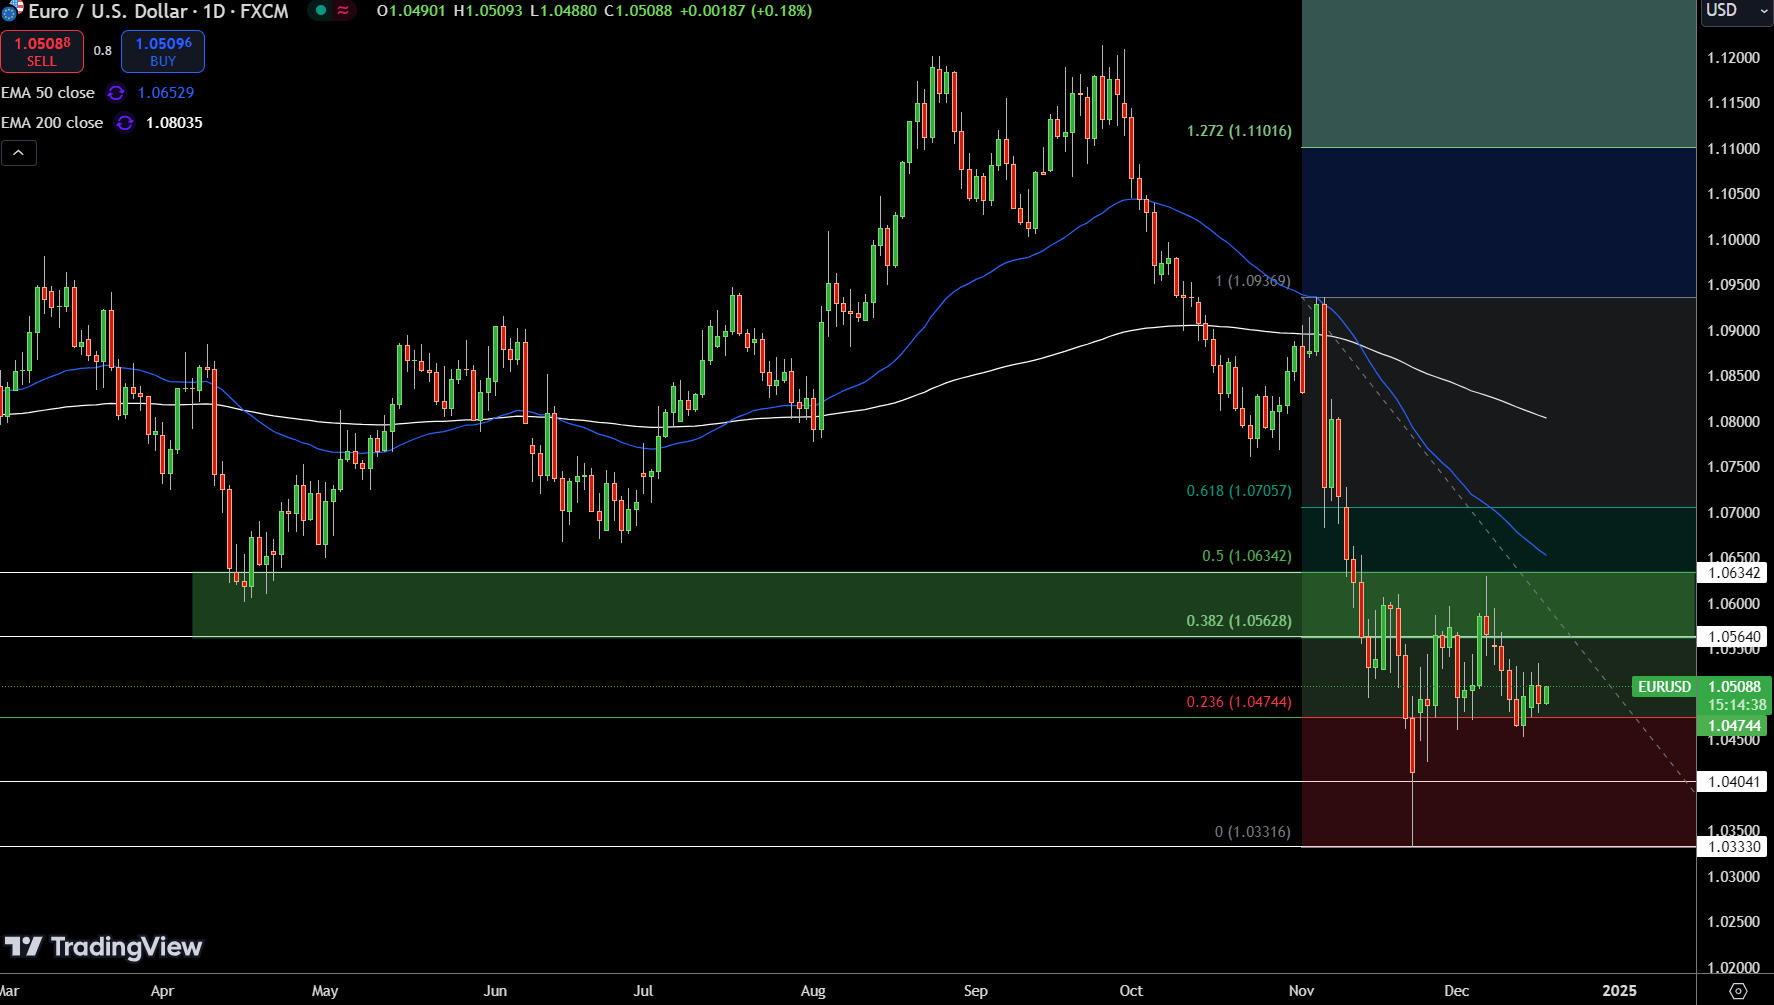
Task: Open the USD currency dropdown
Action: click(x=1736, y=11)
